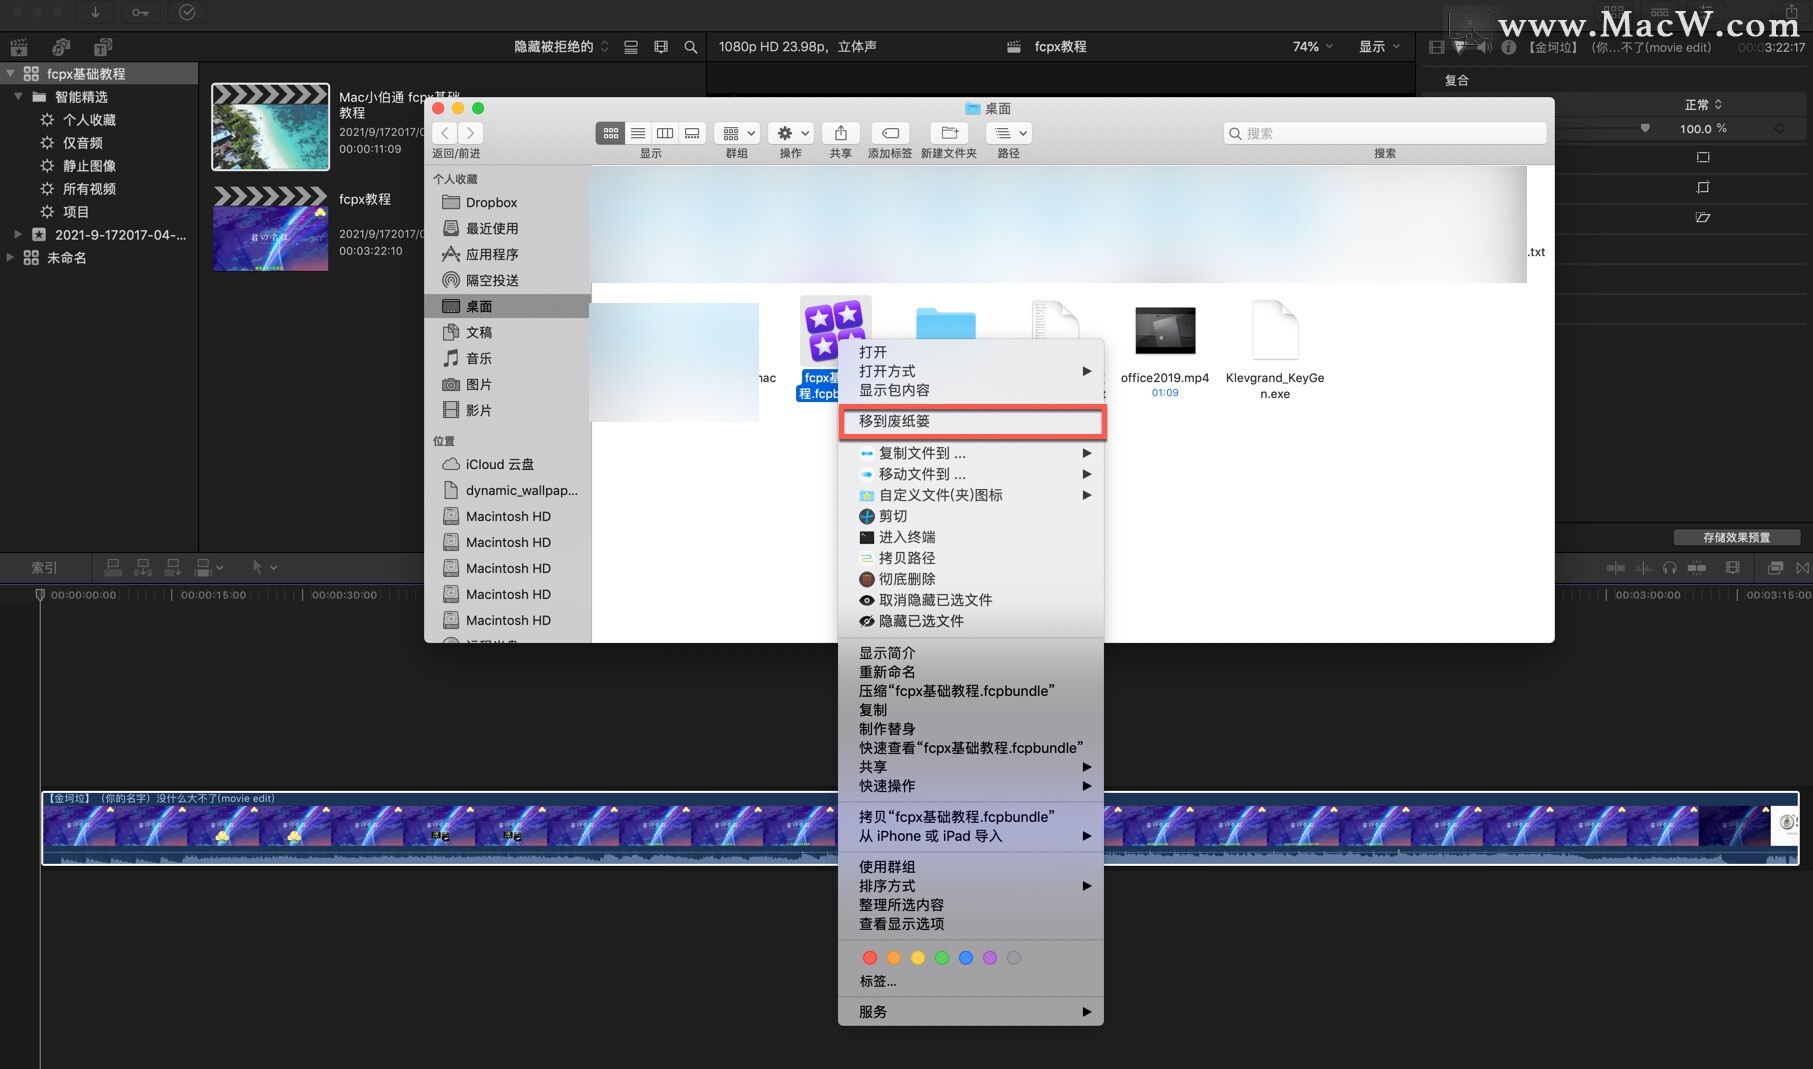The height and width of the screenshot is (1069, 1813).
Task: Choose 彻底删除 in context menu
Action: coord(970,579)
